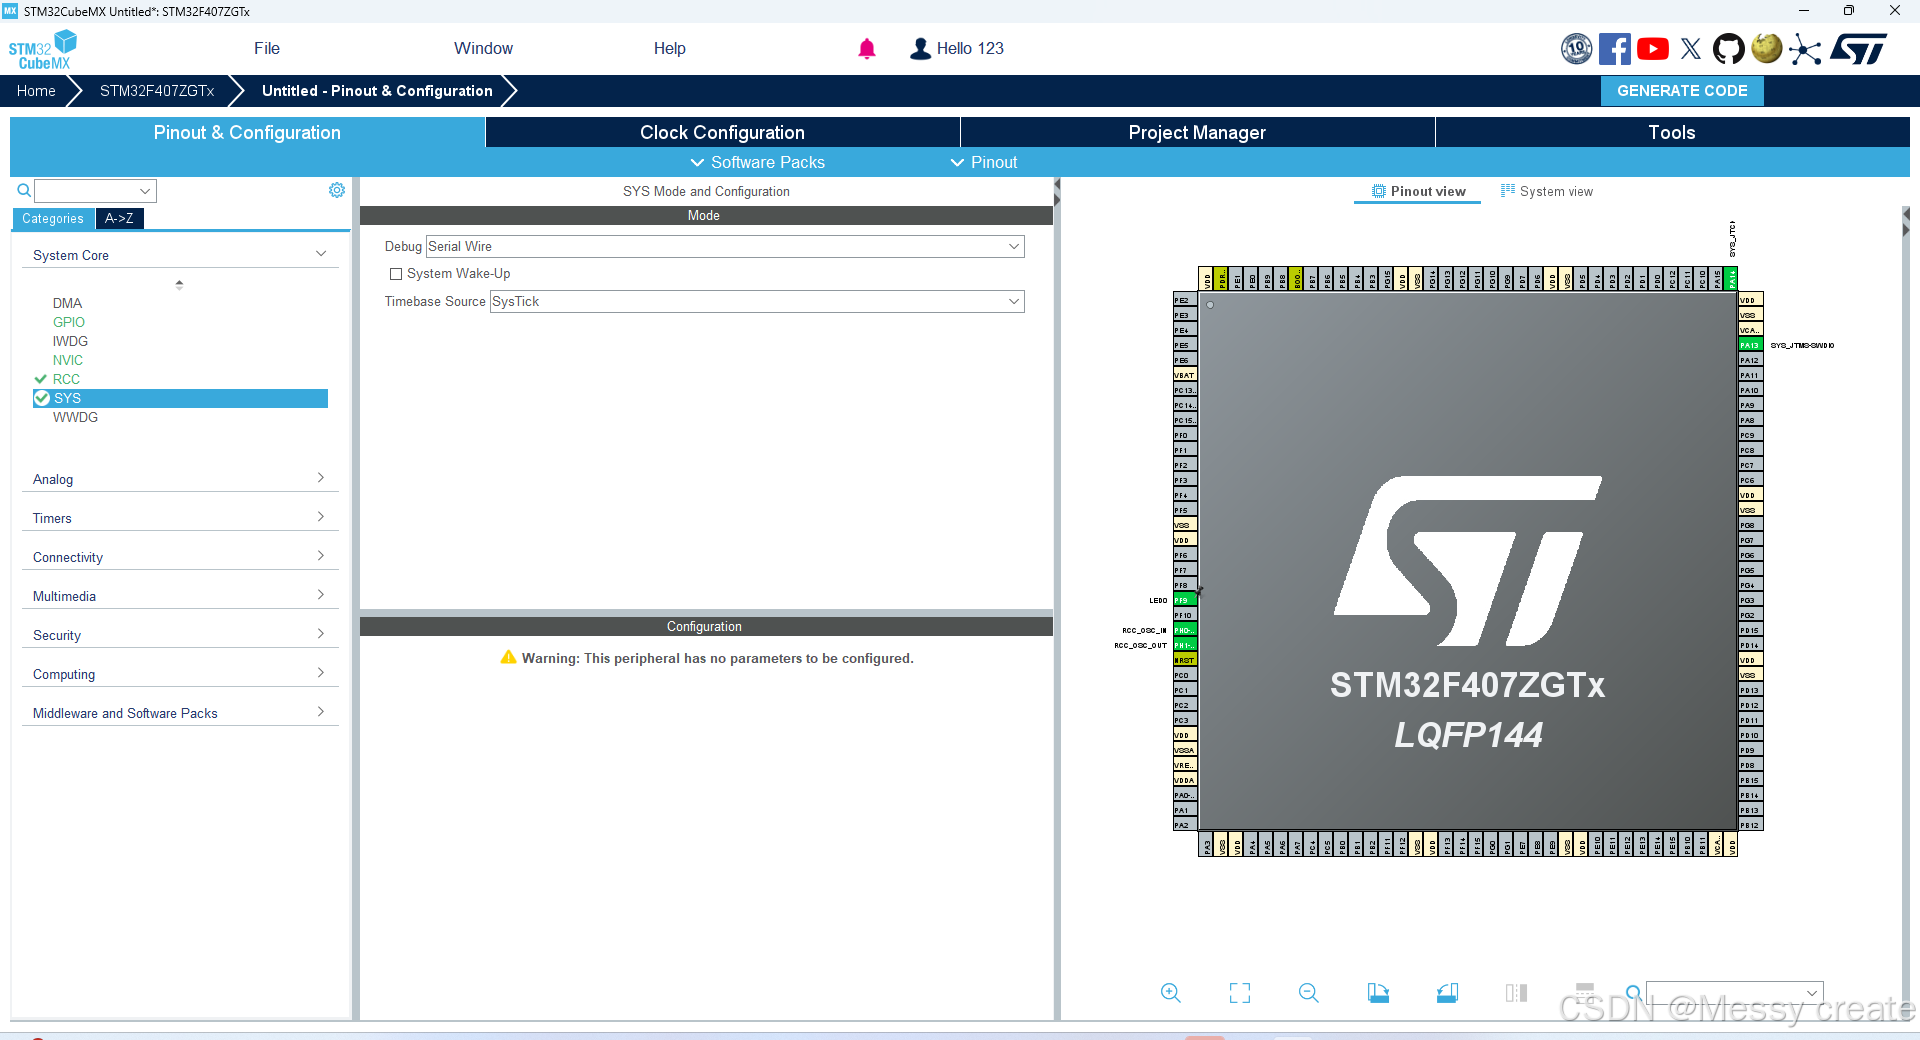Collapse category list small up arrow
1920x1040 pixels.
pyautogui.click(x=179, y=284)
